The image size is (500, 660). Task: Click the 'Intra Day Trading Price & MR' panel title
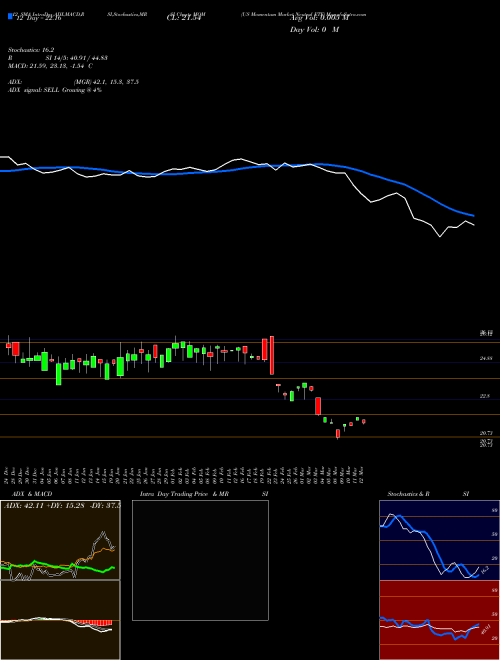(x=184, y=494)
